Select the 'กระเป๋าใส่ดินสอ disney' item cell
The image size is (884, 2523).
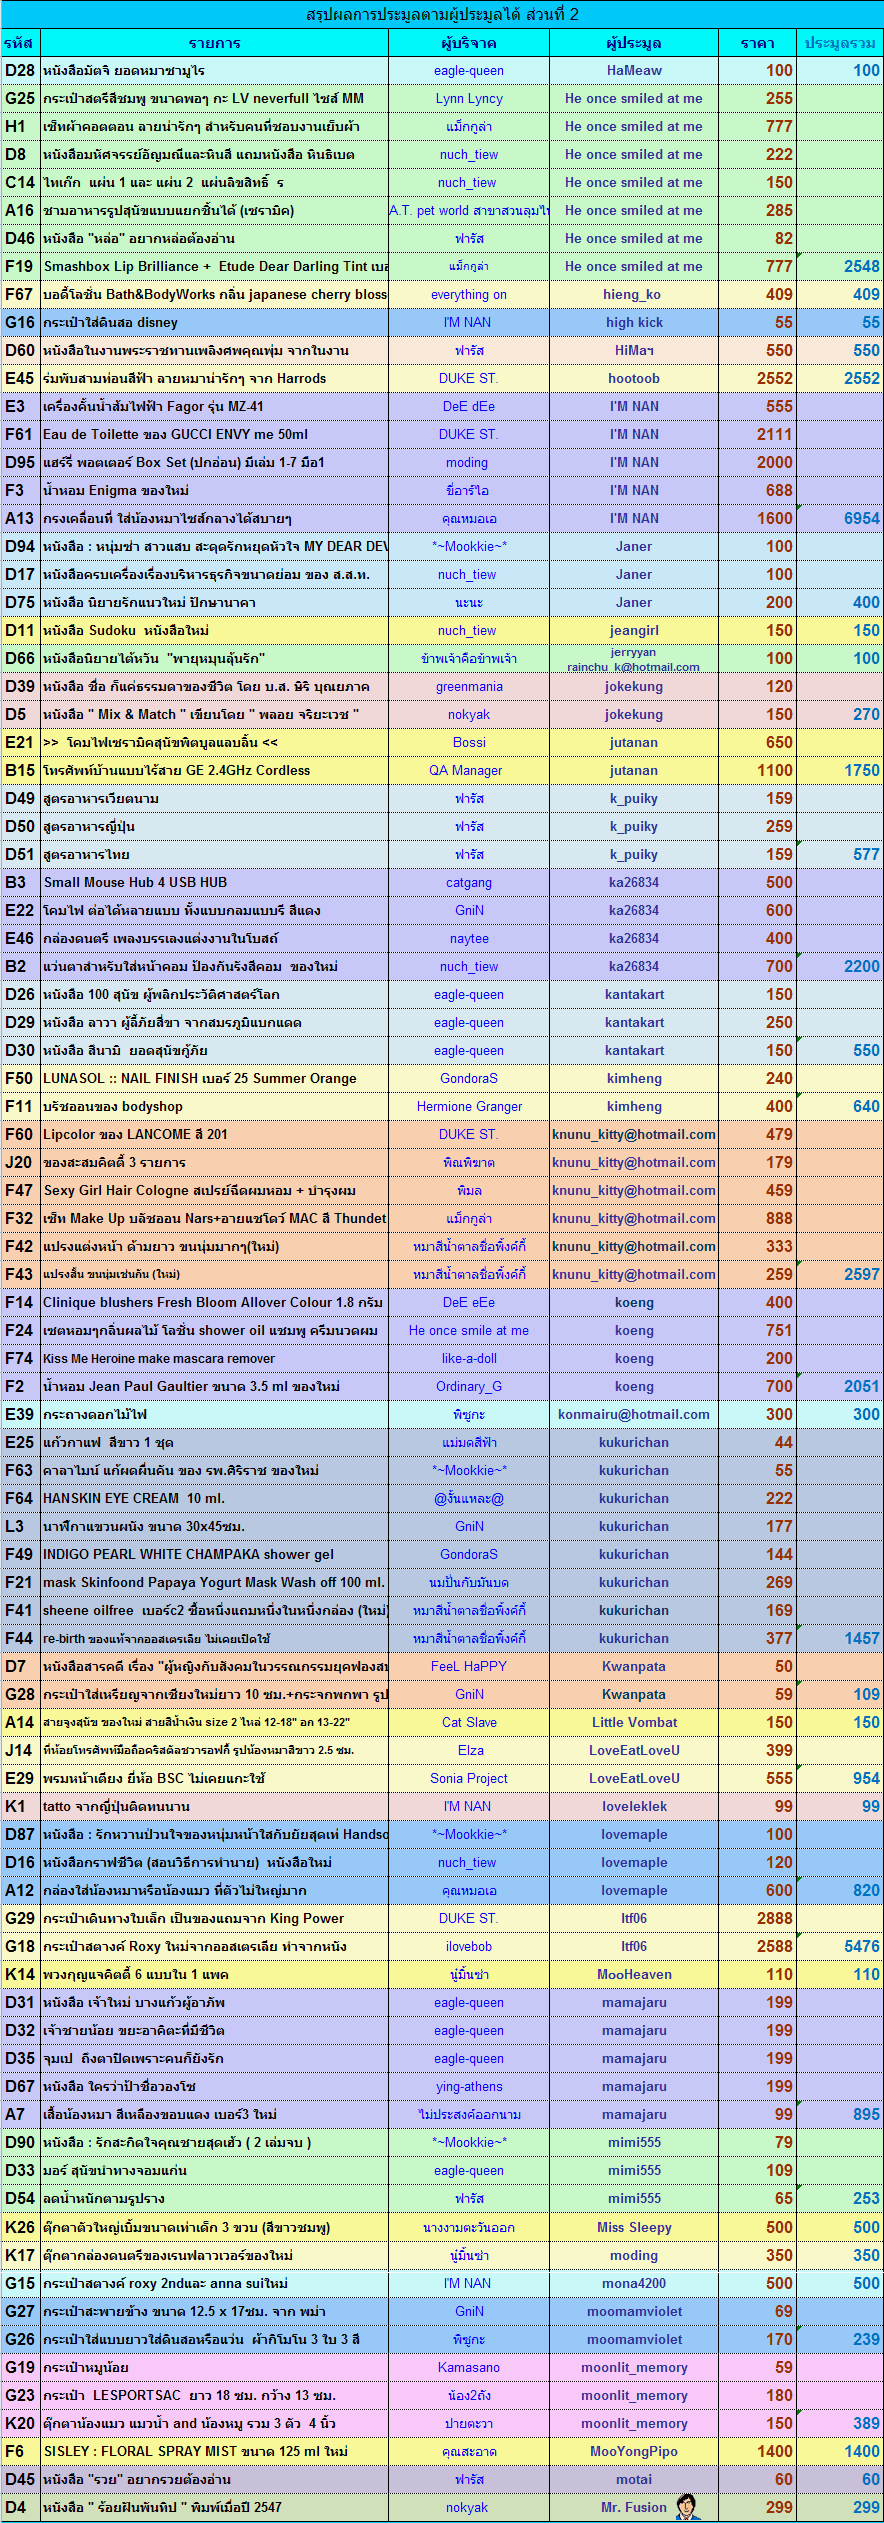pos(214,323)
